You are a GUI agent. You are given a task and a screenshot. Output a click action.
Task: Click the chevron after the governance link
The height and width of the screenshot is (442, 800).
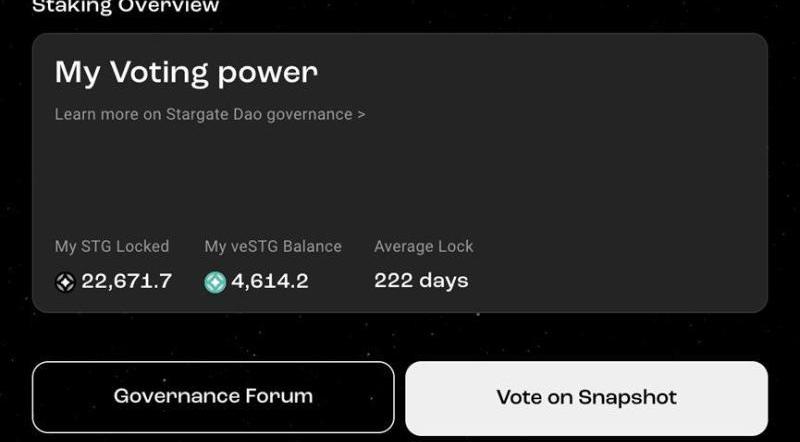click(x=361, y=114)
